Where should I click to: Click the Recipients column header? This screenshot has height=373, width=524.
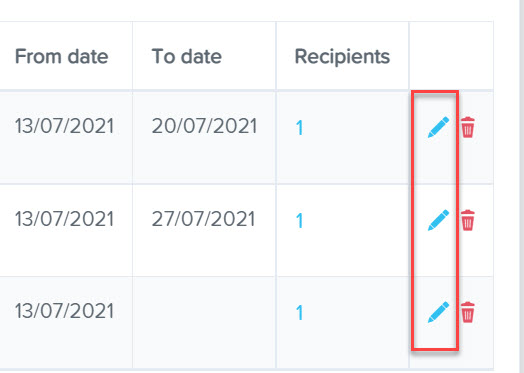click(x=343, y=56)
